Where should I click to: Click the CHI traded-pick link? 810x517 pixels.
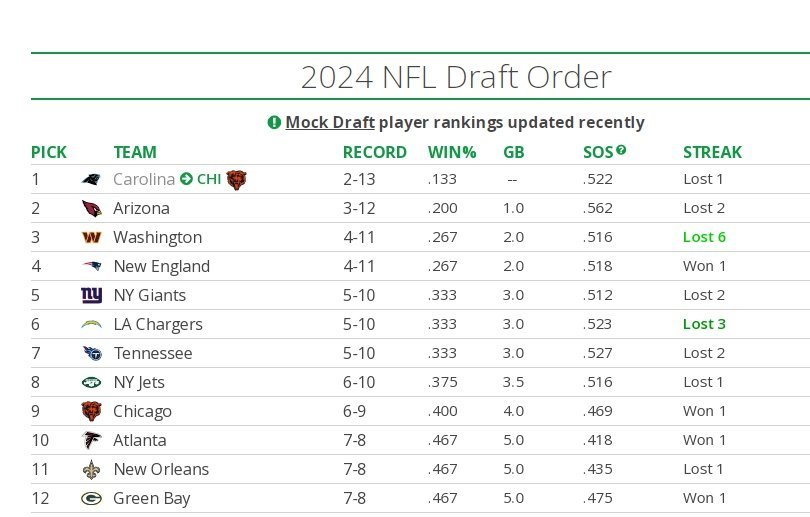209,180
